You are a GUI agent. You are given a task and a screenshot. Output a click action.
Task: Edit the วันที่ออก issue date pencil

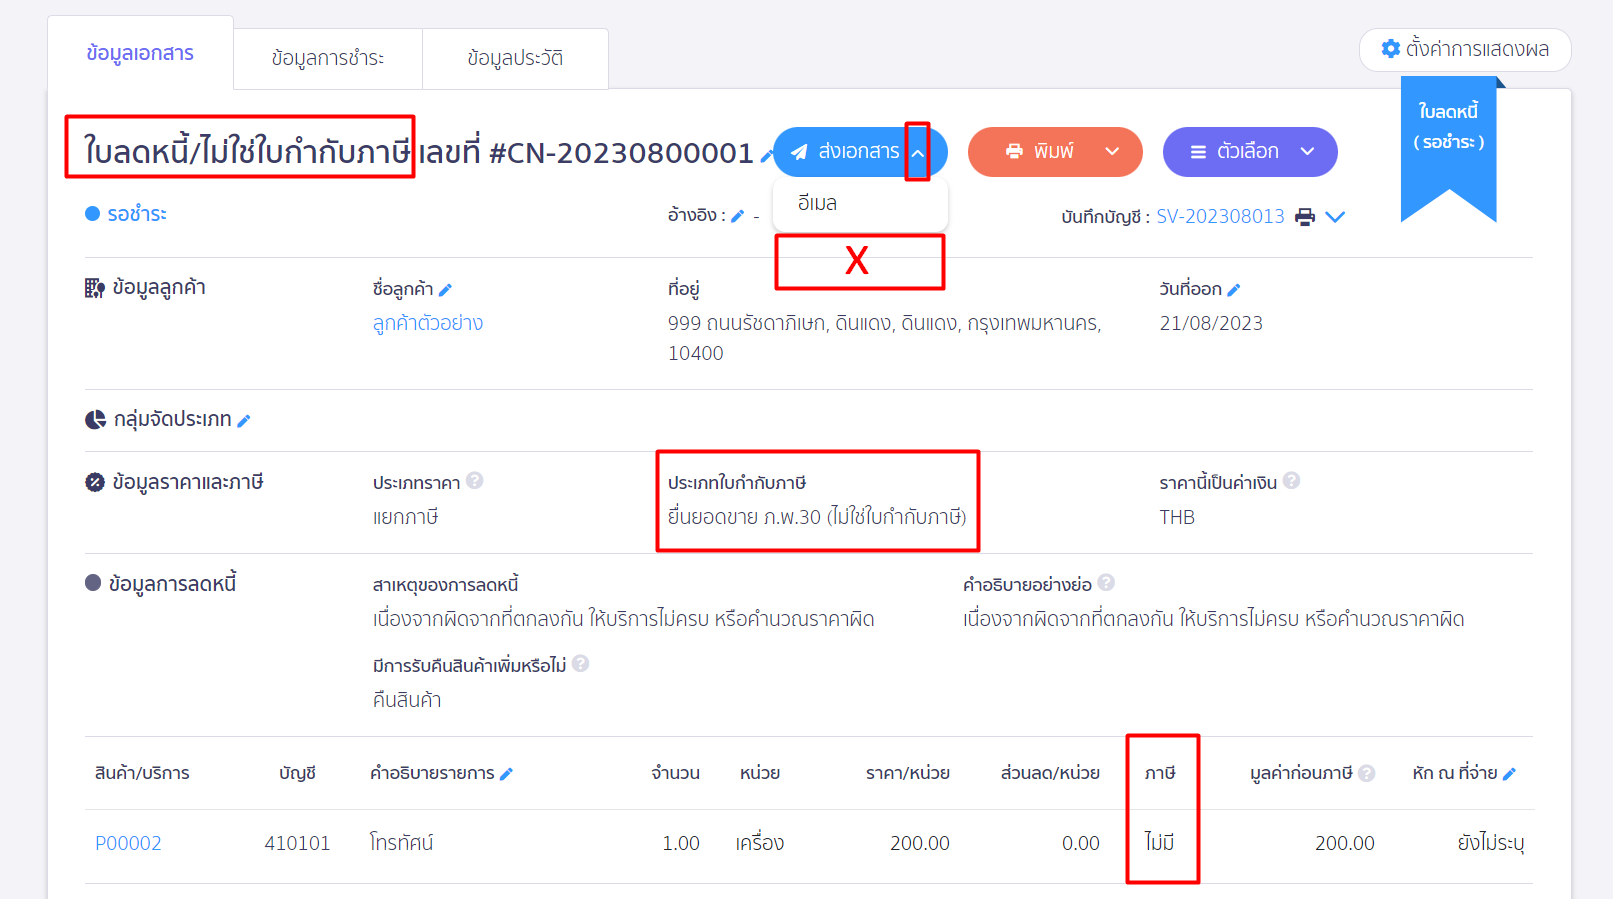[1234, 290]
